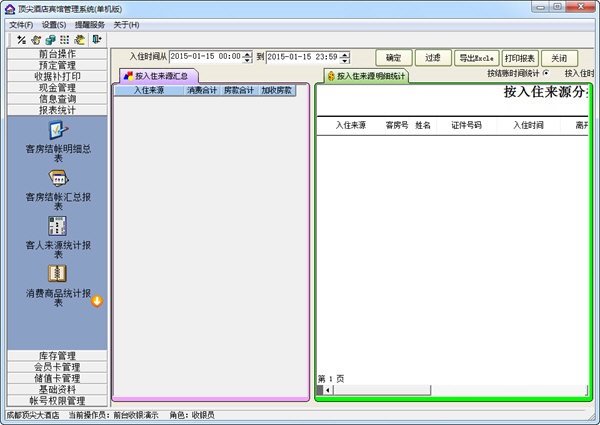
Task: Open 客房结帐汇总报表 report icon
Action: 58,178
